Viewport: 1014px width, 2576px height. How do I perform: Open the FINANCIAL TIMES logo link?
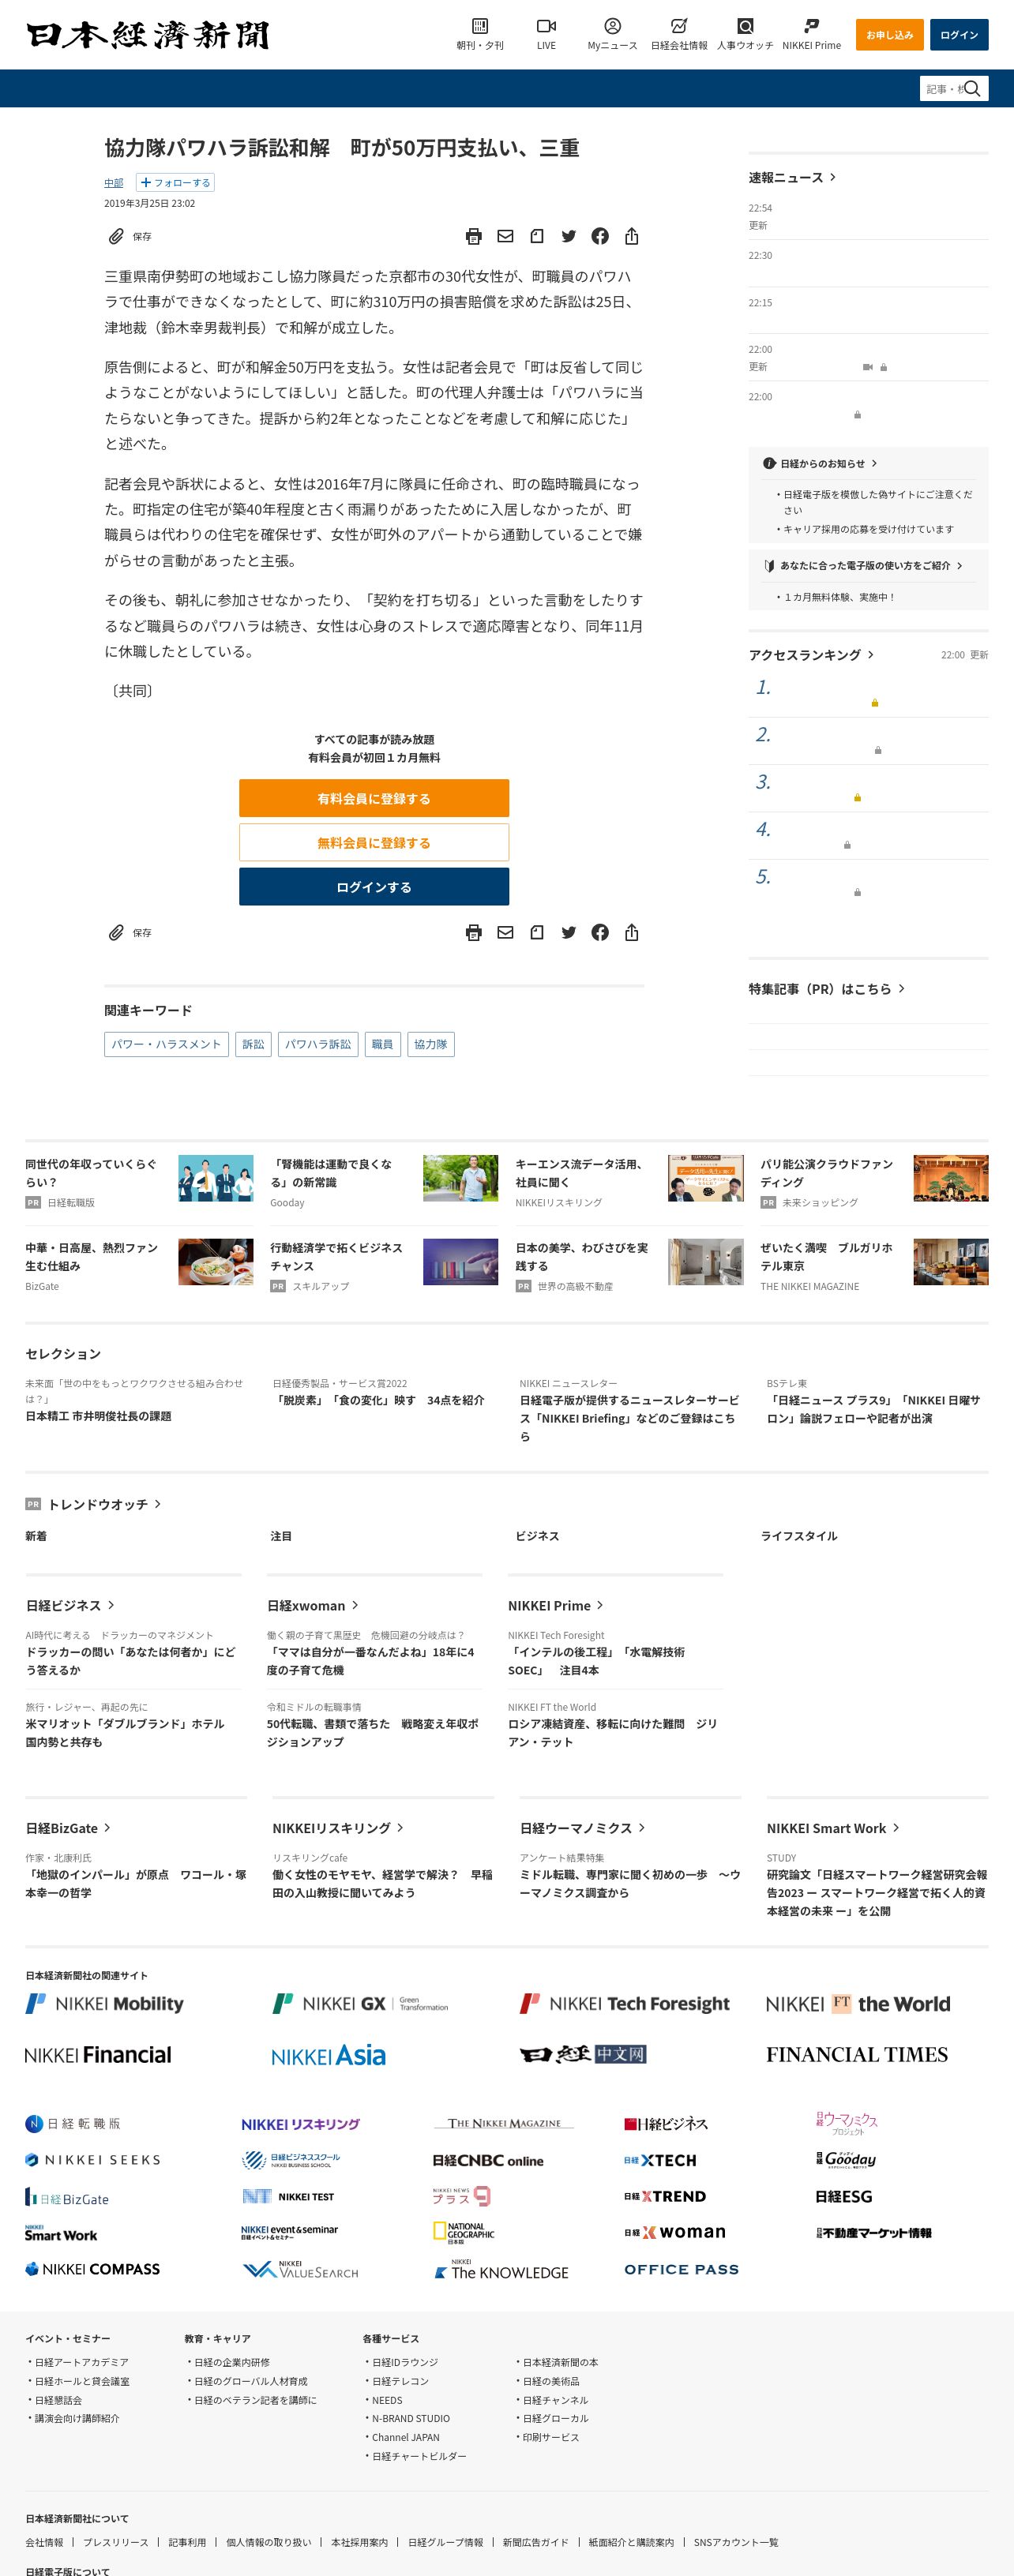857,2054
